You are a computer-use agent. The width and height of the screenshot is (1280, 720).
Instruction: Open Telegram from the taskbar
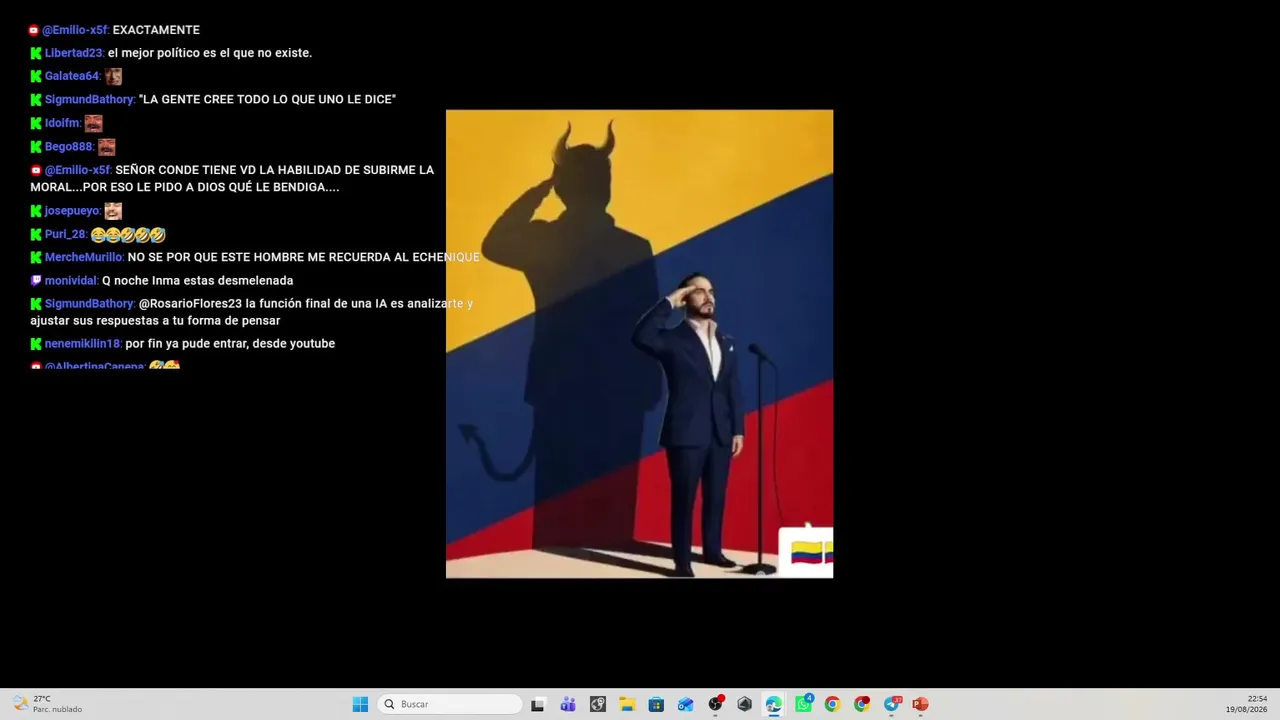pyautogui.click(x=891, y=704)
